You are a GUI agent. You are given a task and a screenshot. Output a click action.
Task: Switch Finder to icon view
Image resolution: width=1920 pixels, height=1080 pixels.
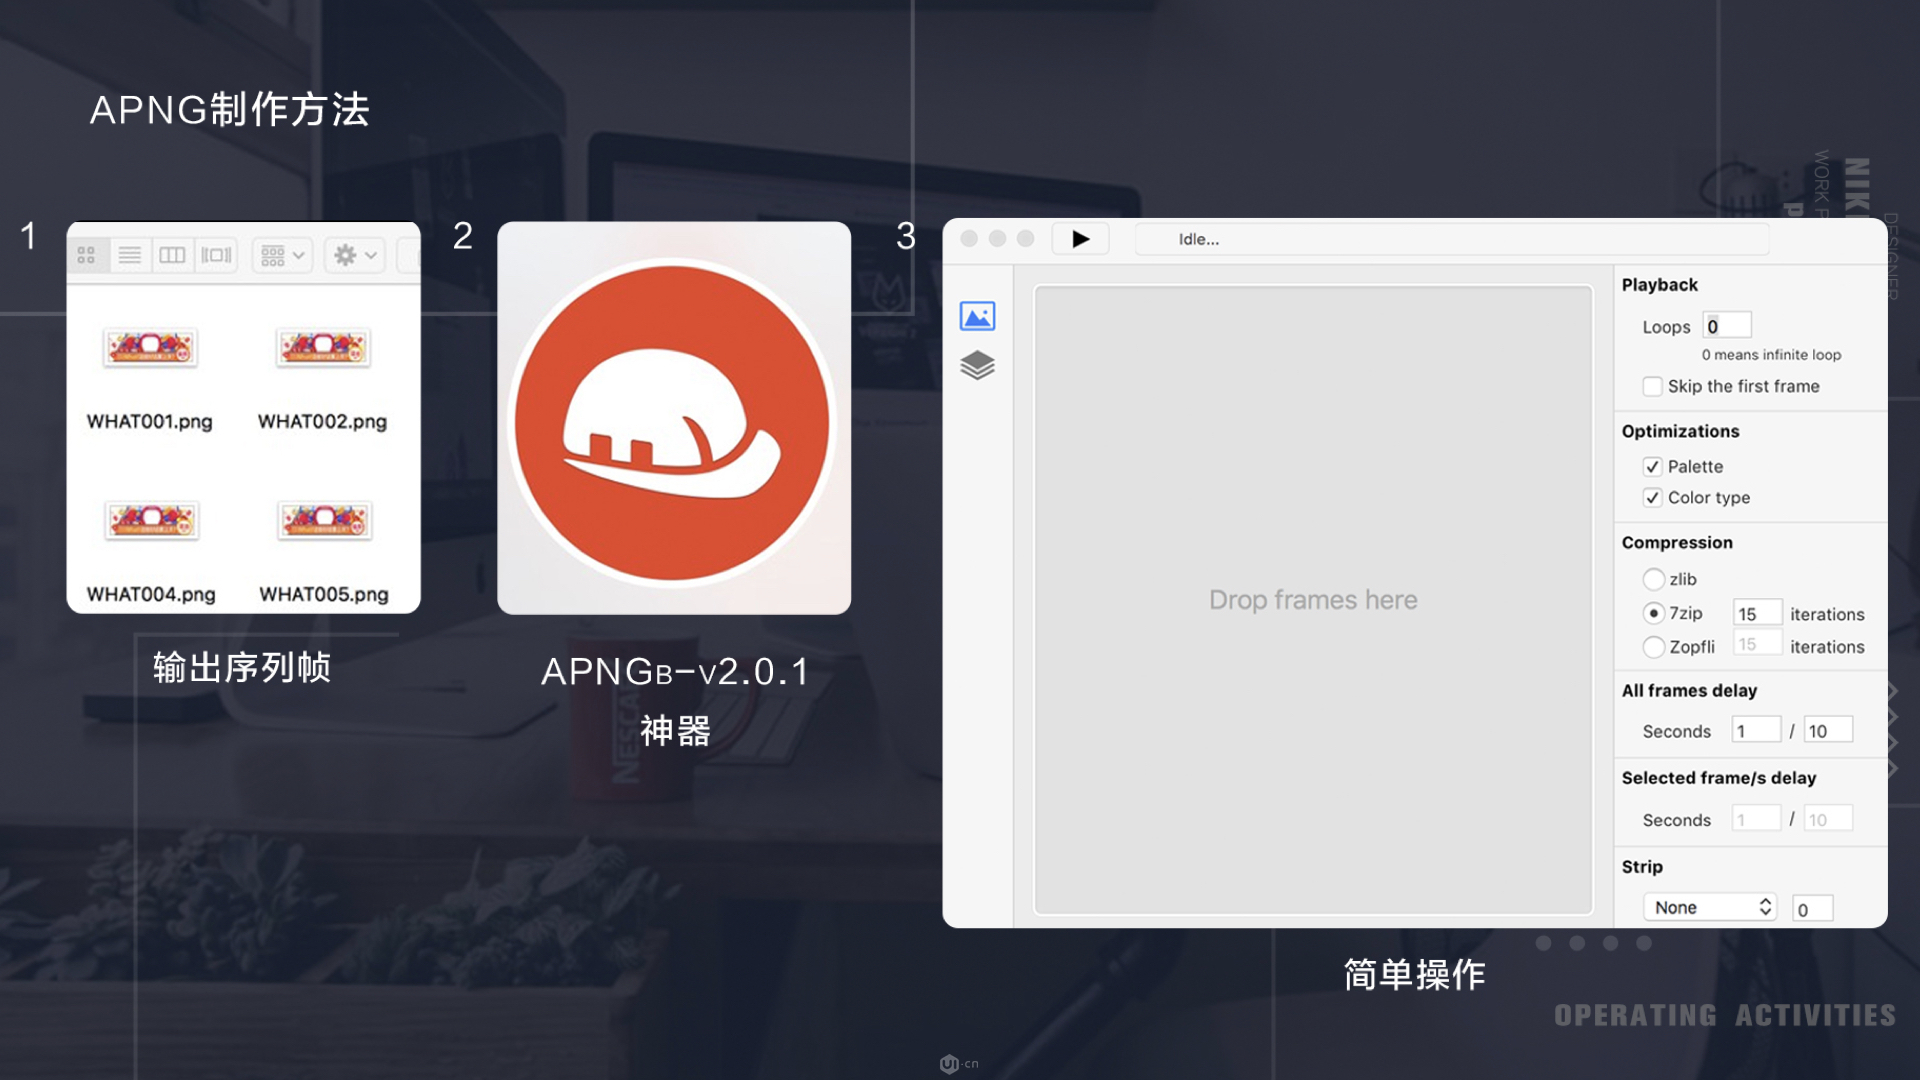[87, 255]
